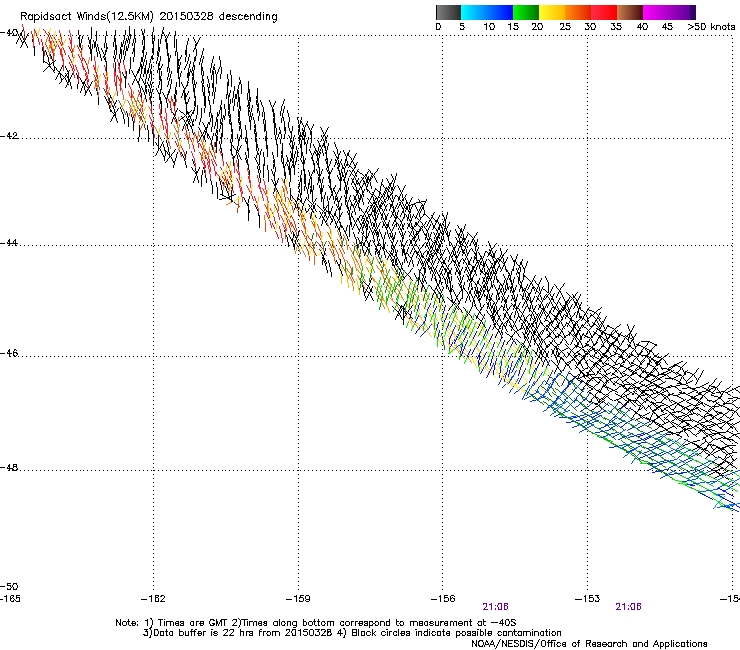Click the -156 longitude axis label
The image size is (740, 650).
[443, 599]
